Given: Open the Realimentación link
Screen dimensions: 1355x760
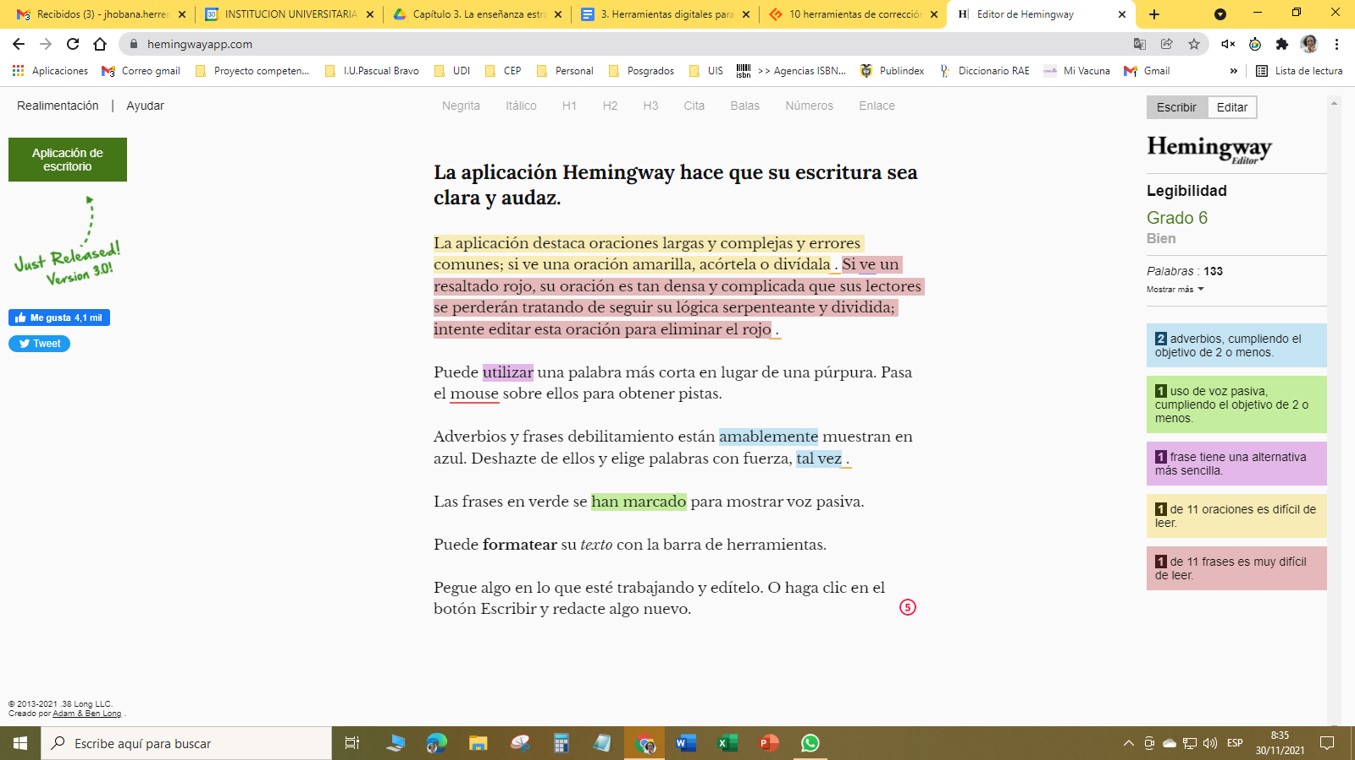Looking at the screenshot, I should point(58,106).
